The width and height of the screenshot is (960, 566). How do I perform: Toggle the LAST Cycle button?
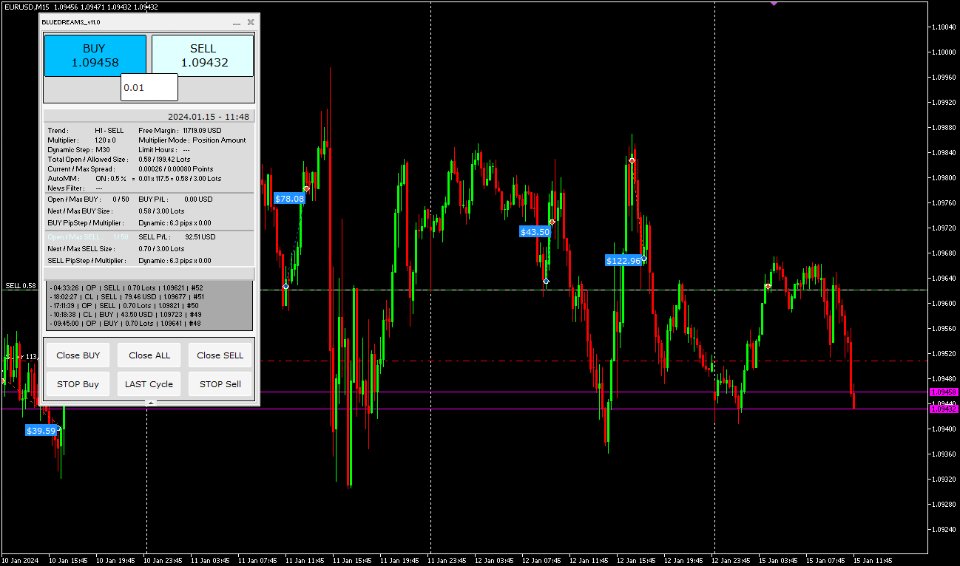[149, 384]
